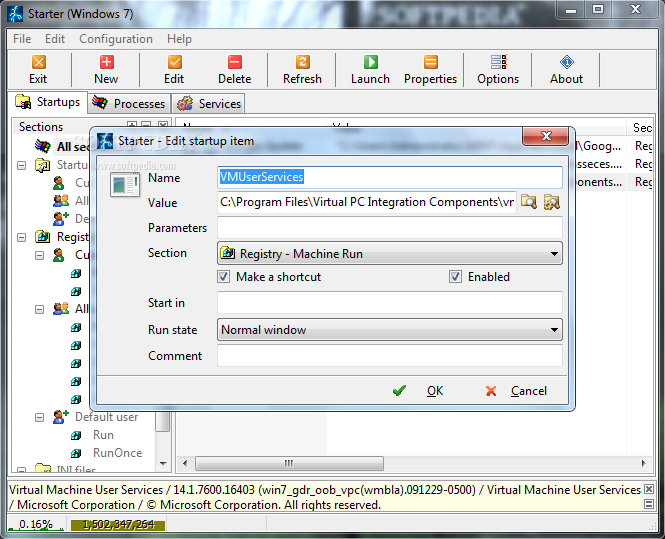
Task: Click the memory usage bar in status bar
Action: 118,525
